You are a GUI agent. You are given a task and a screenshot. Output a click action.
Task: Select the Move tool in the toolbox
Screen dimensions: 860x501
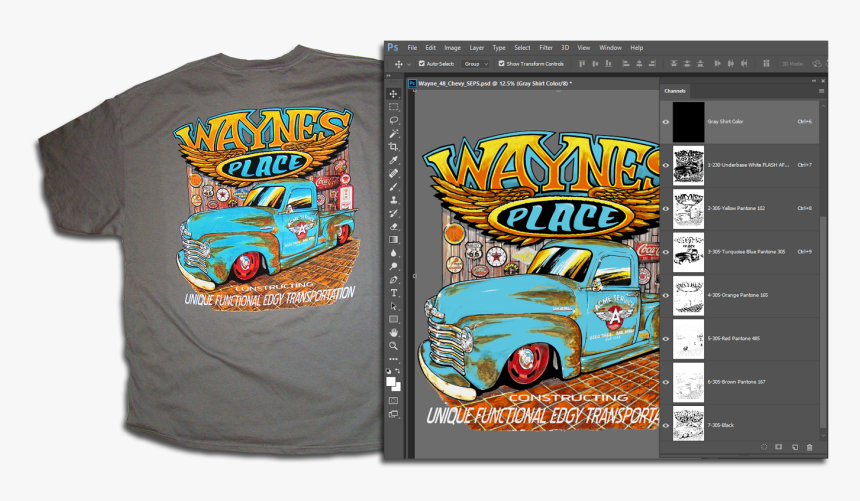pos(393,94)
